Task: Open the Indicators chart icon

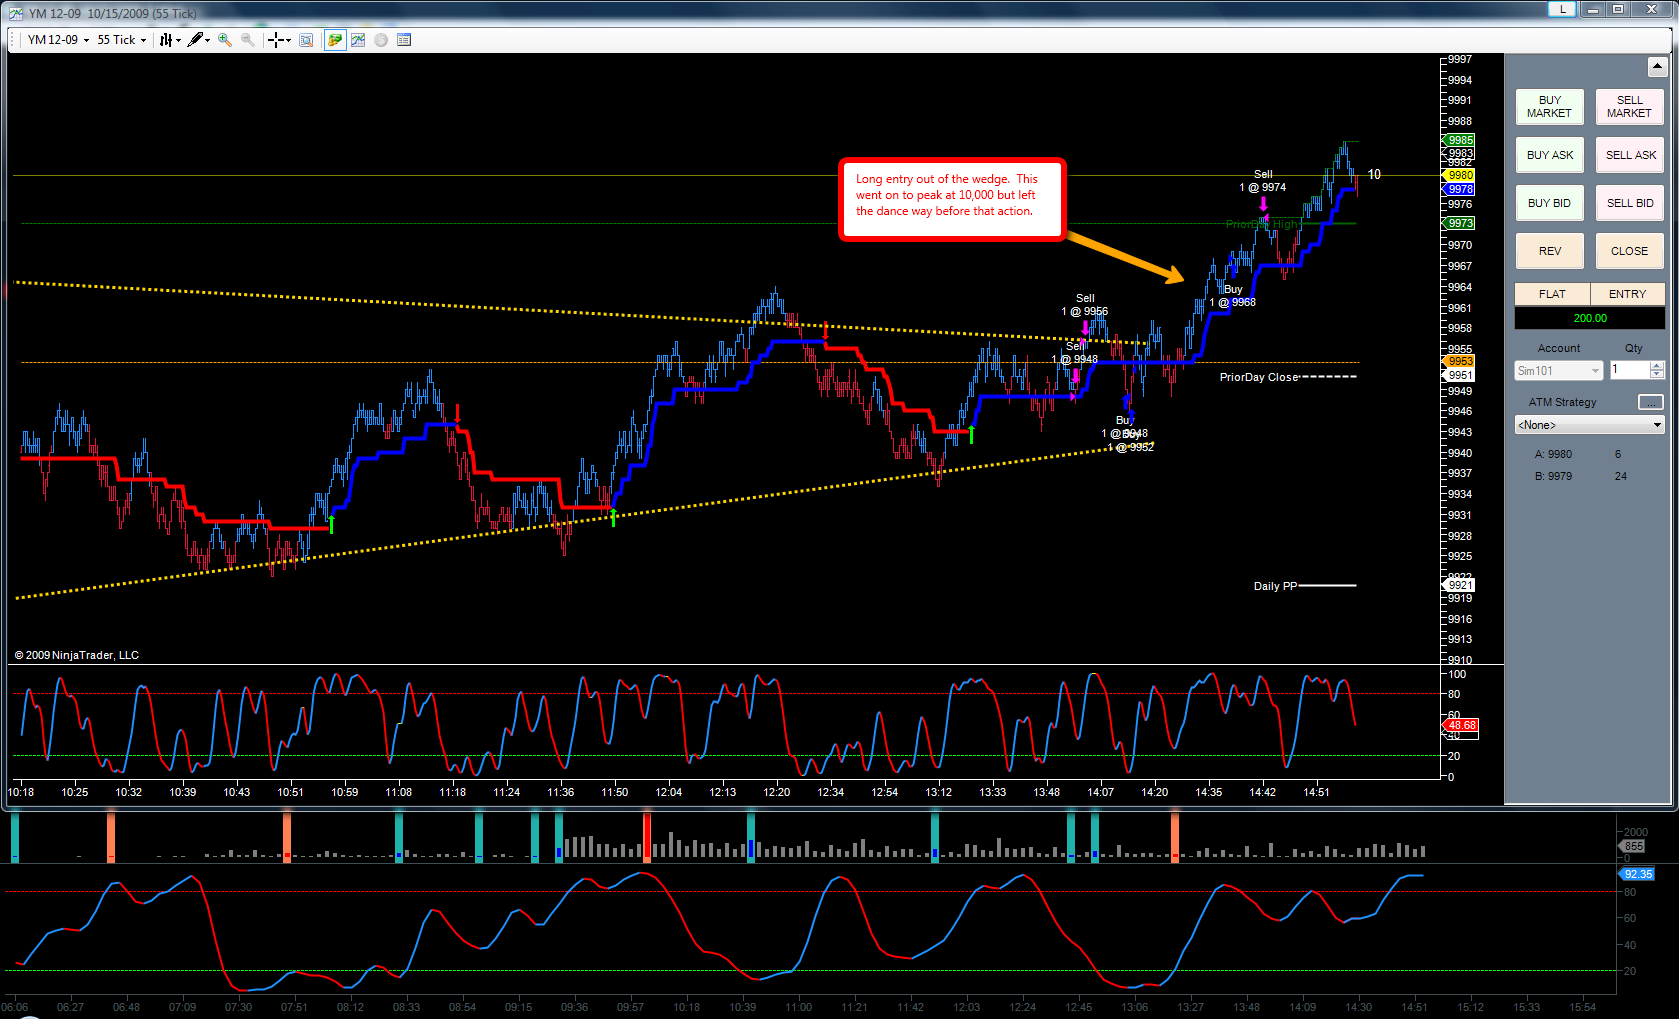Action: click(358, 40)
